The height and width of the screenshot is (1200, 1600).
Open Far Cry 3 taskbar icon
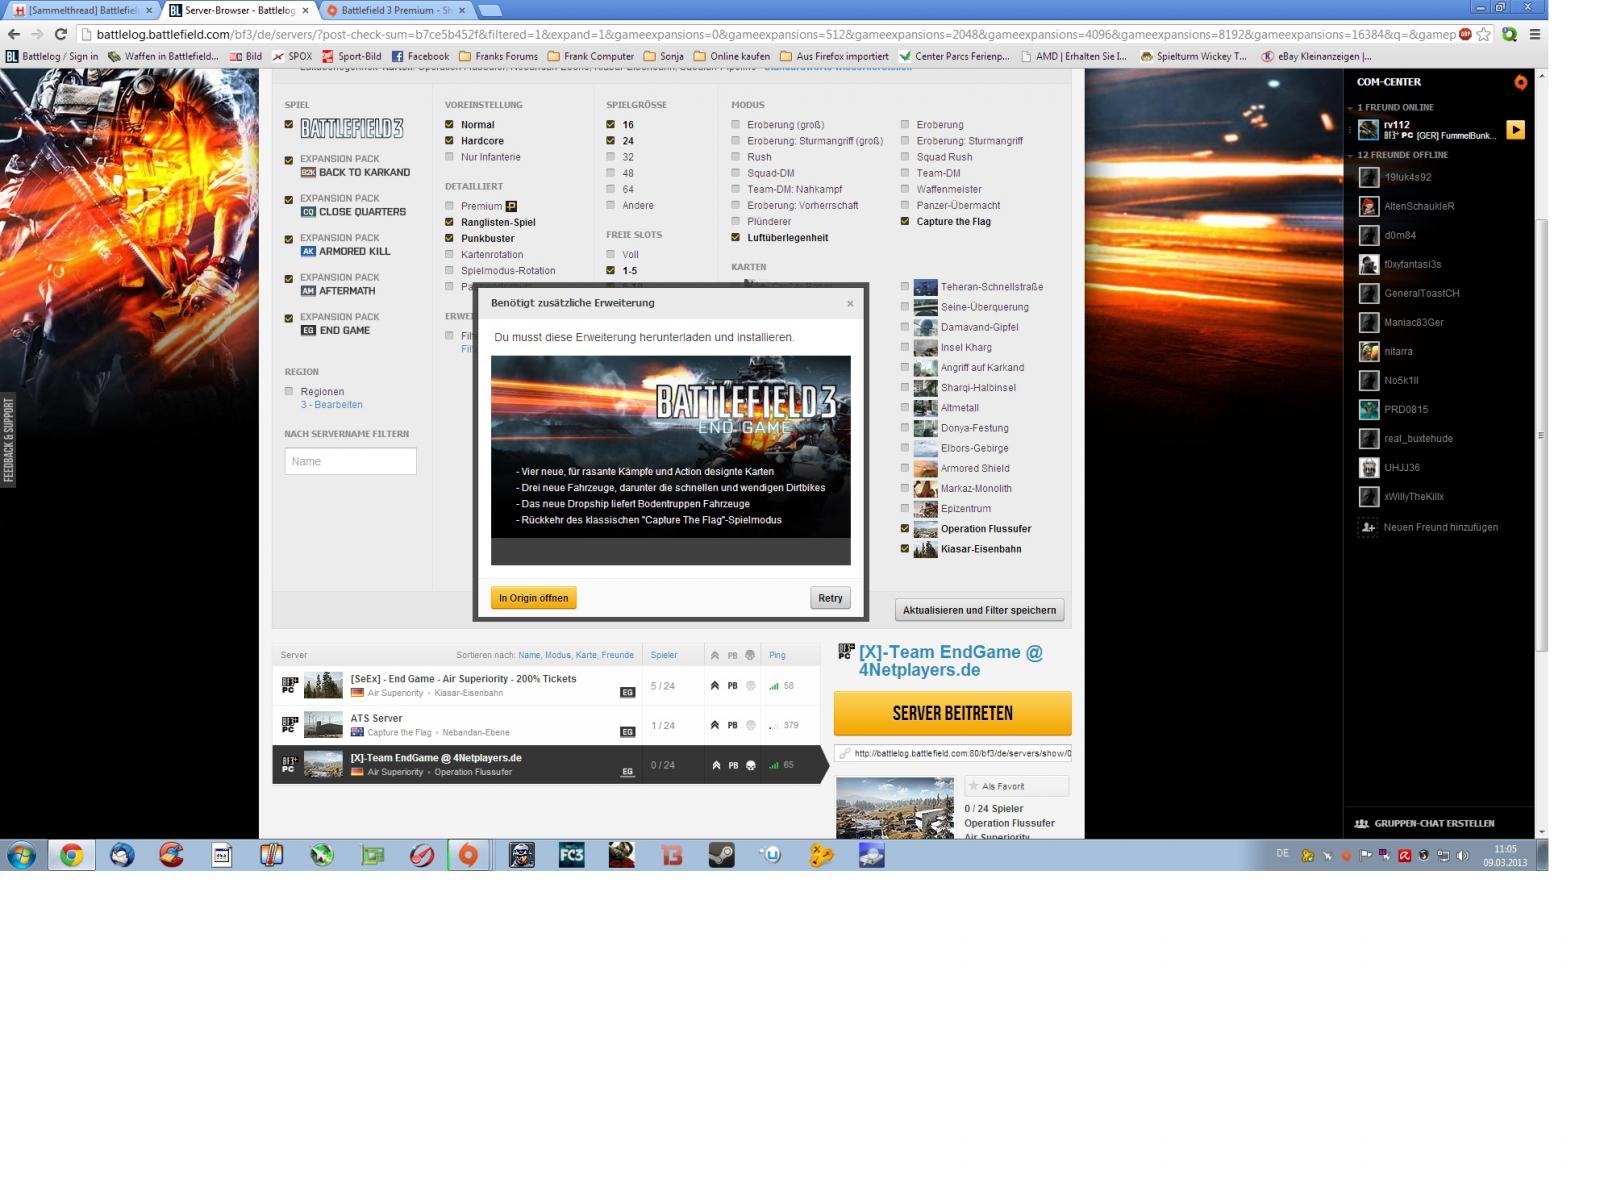click(x=571, y=855)
